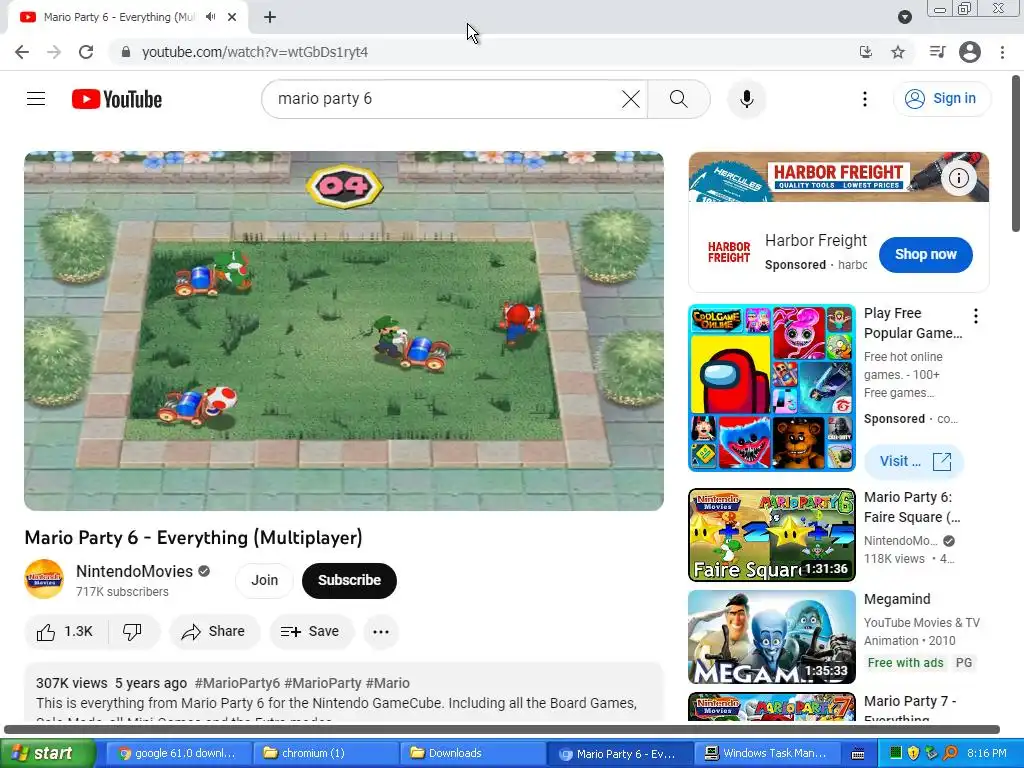Open the site lock information icon
1024x768 pixels.
(x=126, y=52)
